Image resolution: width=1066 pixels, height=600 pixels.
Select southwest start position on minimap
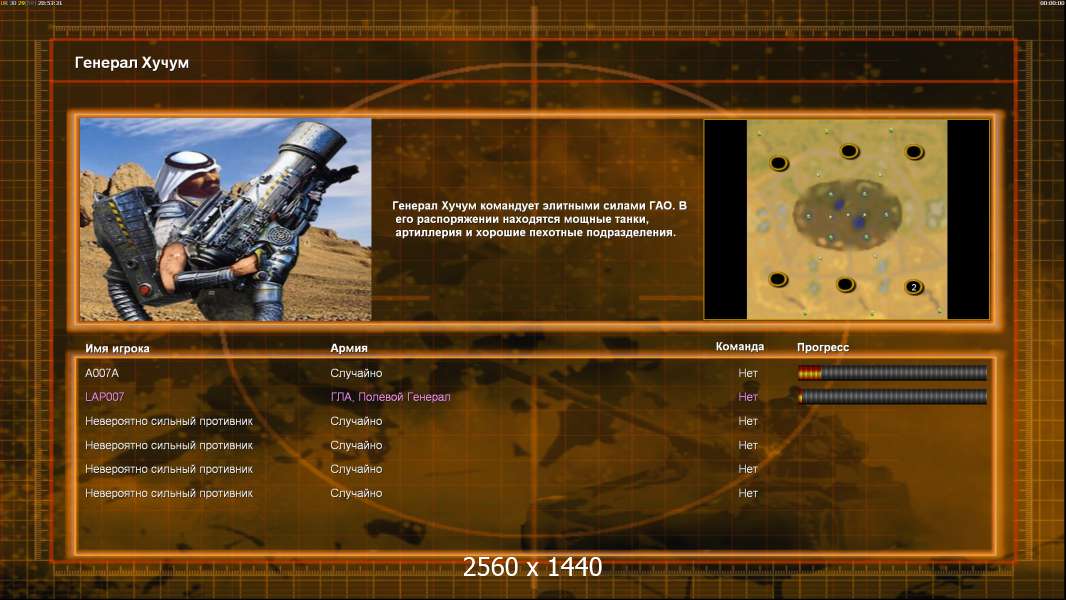(x=778, y=279)
